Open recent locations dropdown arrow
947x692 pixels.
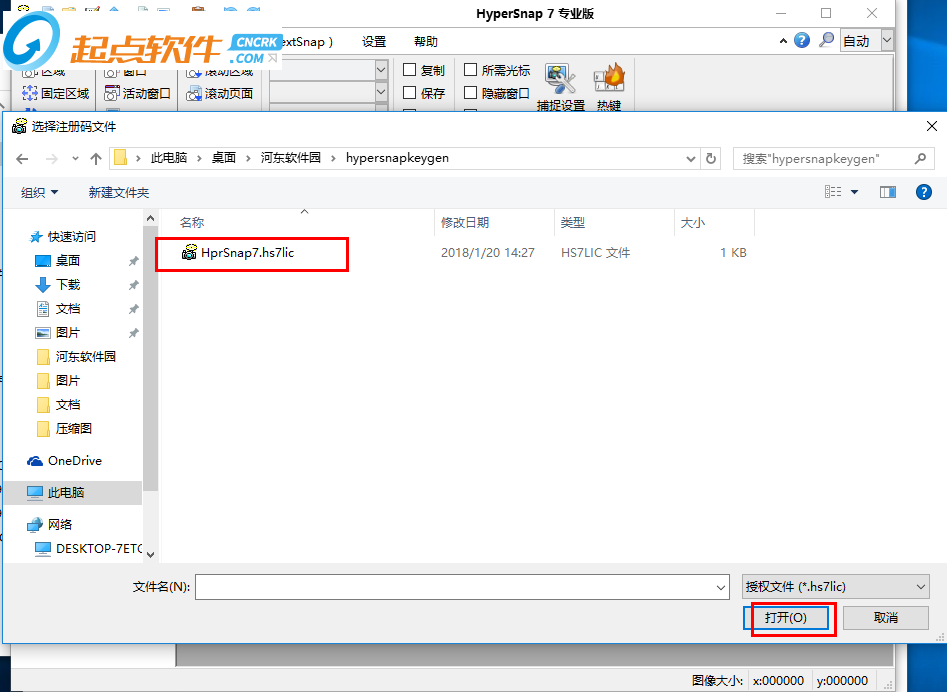[x=75, y=159]
